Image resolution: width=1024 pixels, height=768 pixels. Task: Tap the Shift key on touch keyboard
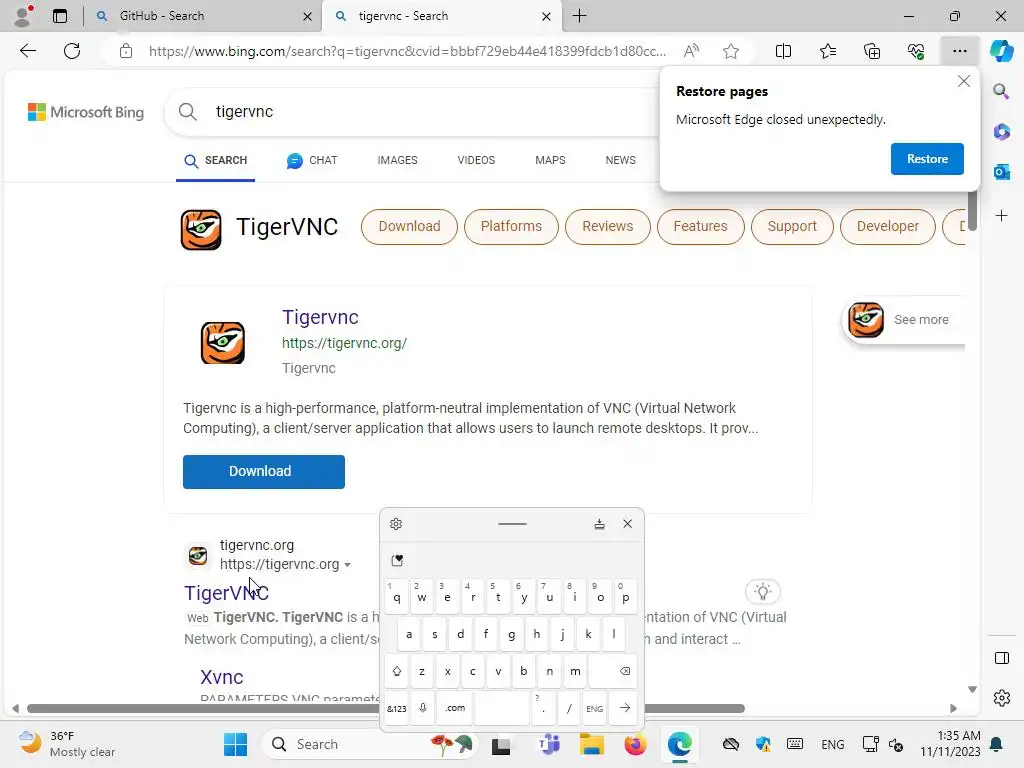396,671
